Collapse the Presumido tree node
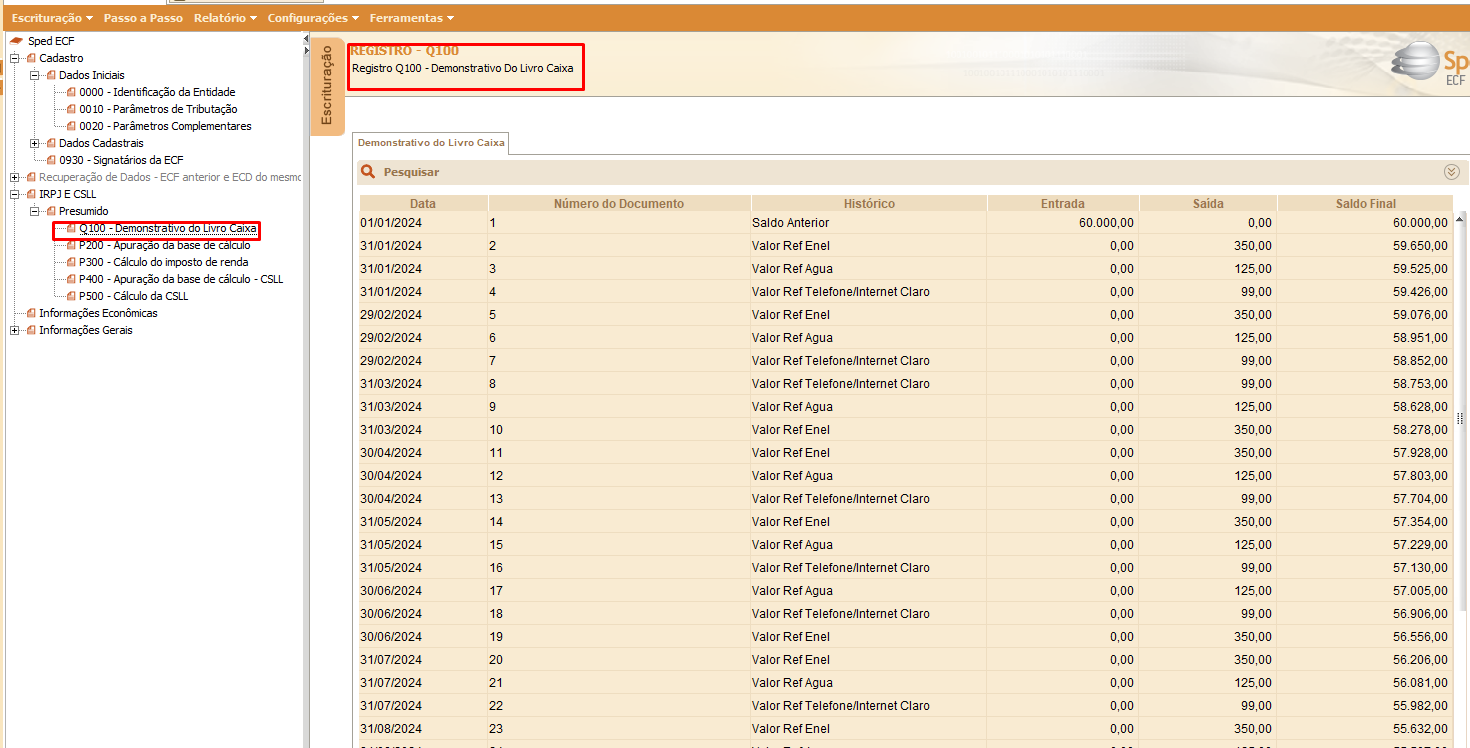1470x748 pixels. [35, 211]
